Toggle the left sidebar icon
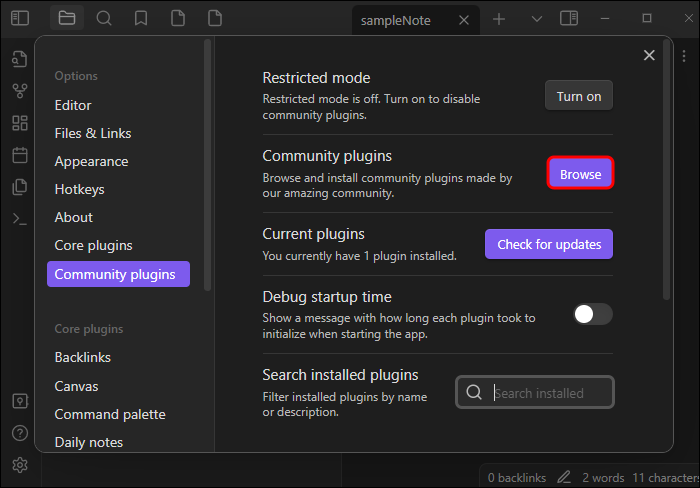Screen dimensions: 700x488 pos(20,18)
